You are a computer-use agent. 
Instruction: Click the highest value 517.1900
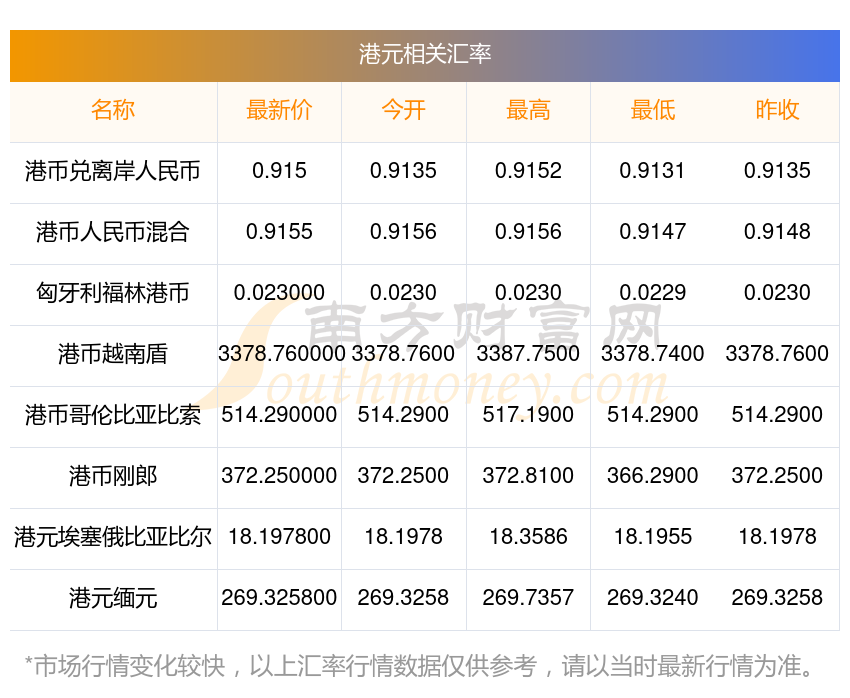coord(528,415)
